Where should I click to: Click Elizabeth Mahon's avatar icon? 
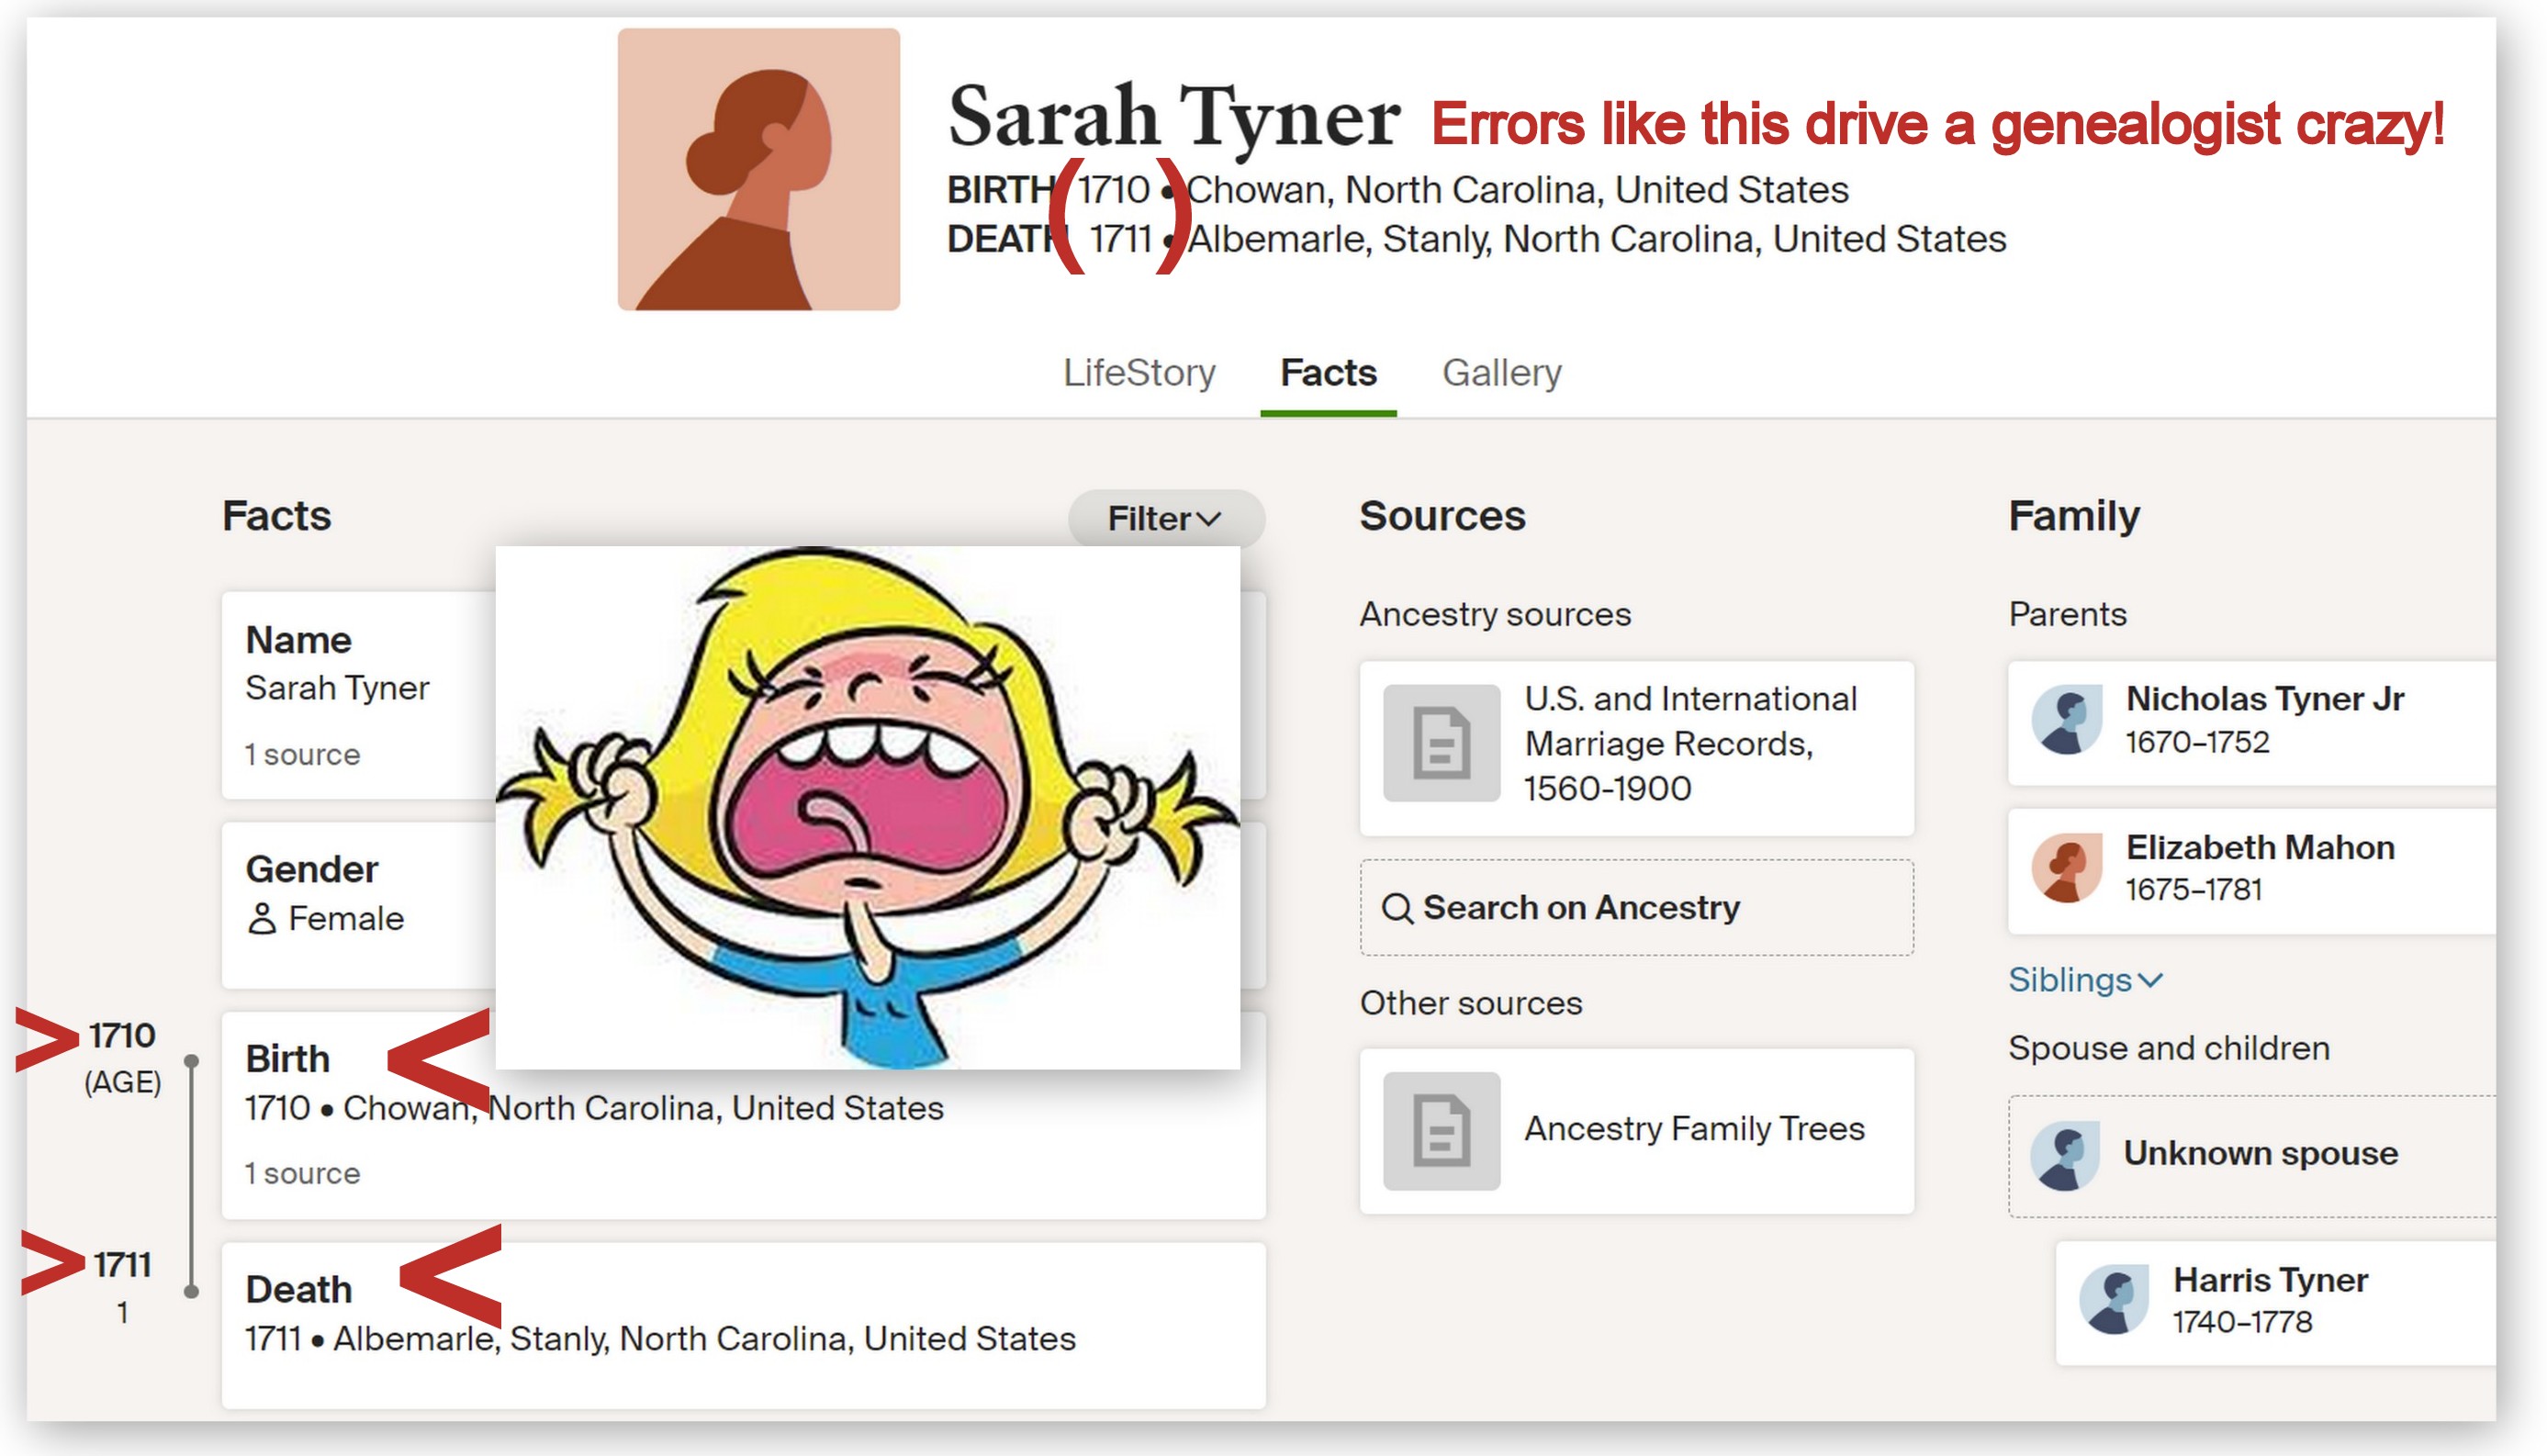point(2065,868)
